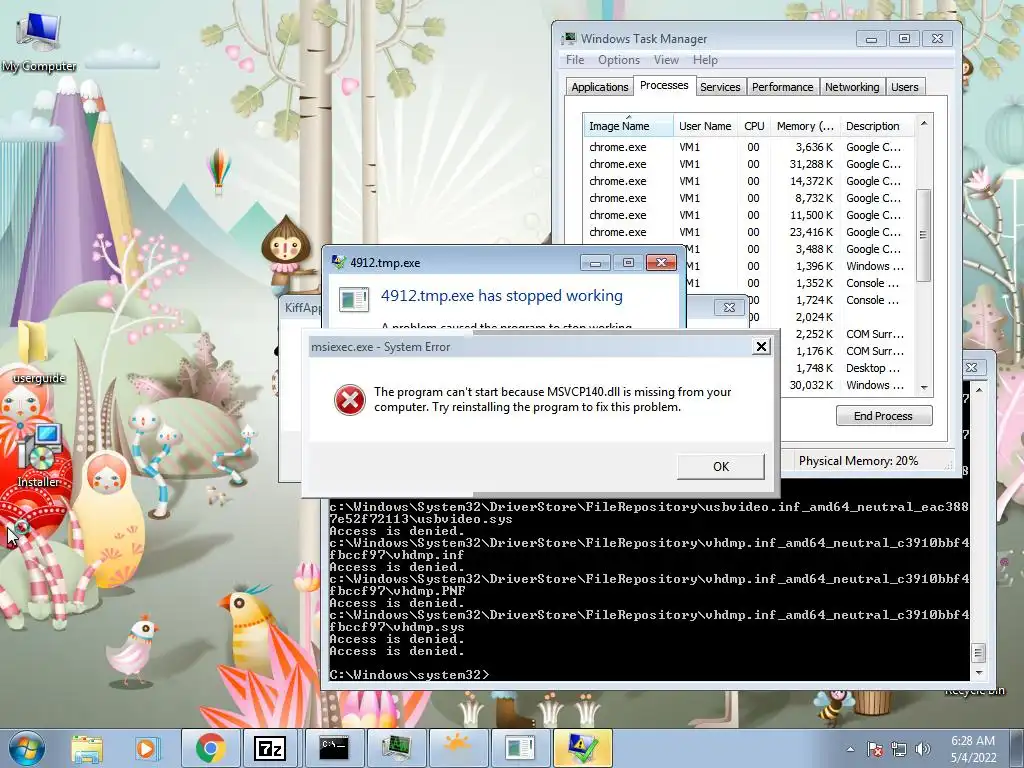1024x768 pixels.
Task: Click the 4912.tmp.exe title bar icon
Action: click(338, 263)
